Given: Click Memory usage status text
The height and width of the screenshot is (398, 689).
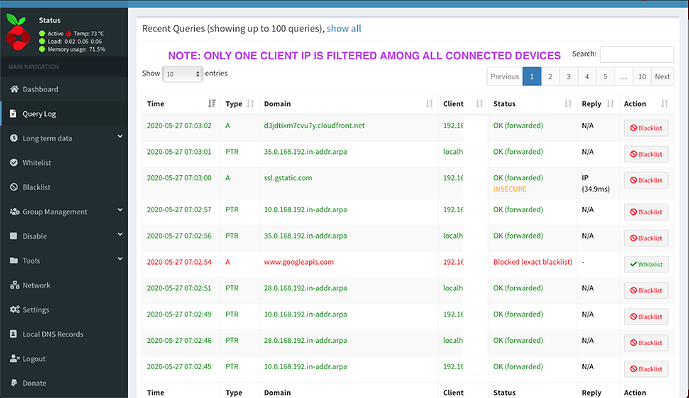Looking at the screenshot, I should [x=76, y=49].
